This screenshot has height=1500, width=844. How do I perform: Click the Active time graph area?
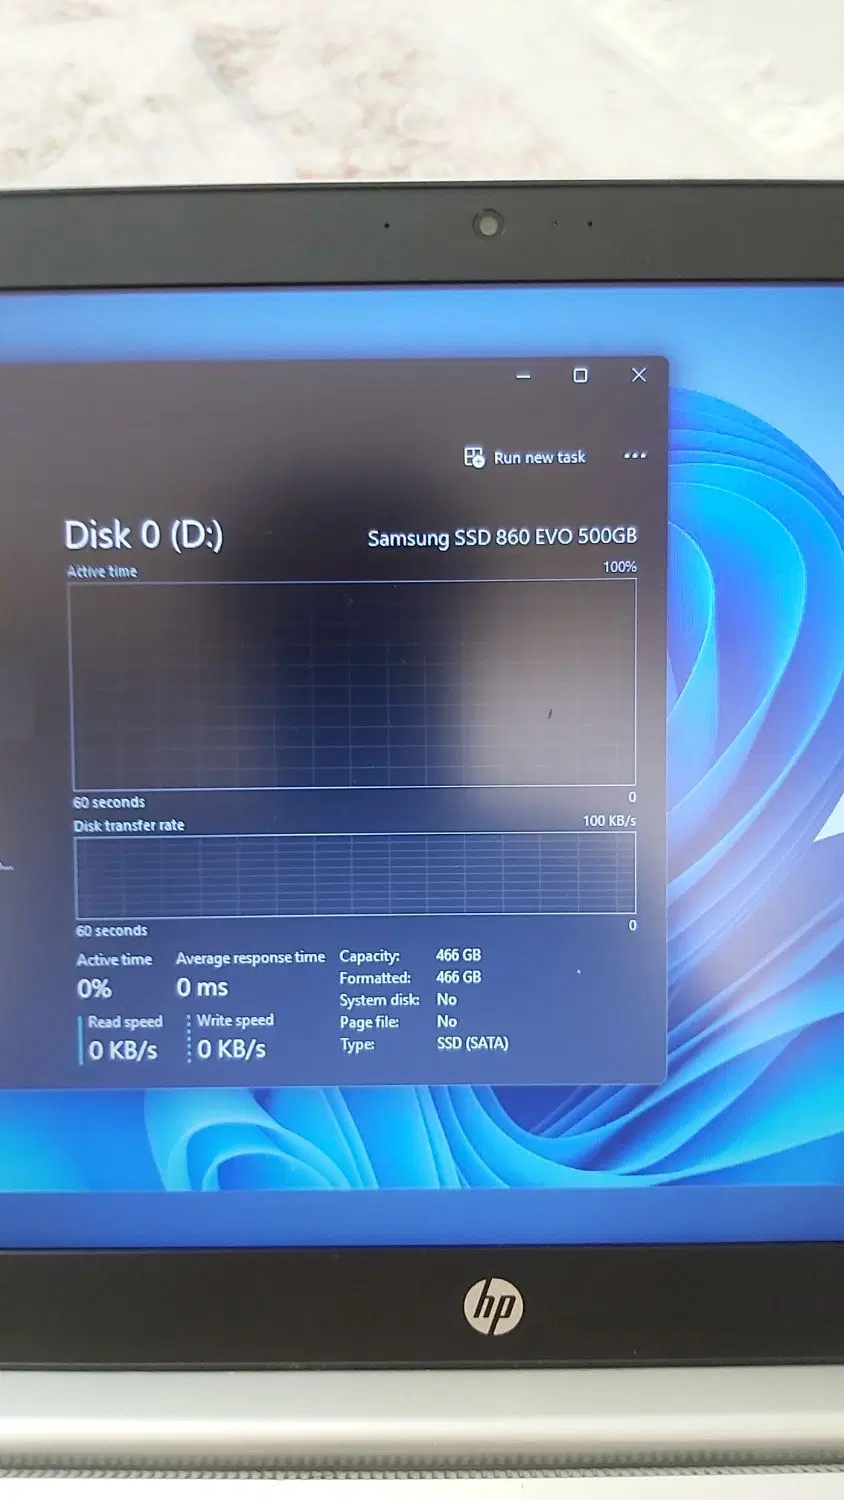[x=353, y=684]
